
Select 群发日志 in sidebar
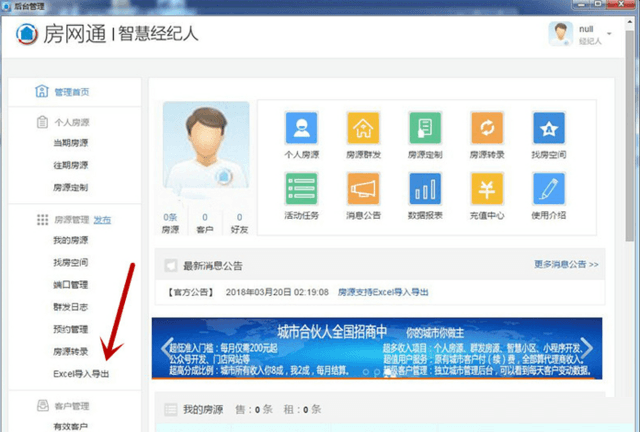pos(71,307)
